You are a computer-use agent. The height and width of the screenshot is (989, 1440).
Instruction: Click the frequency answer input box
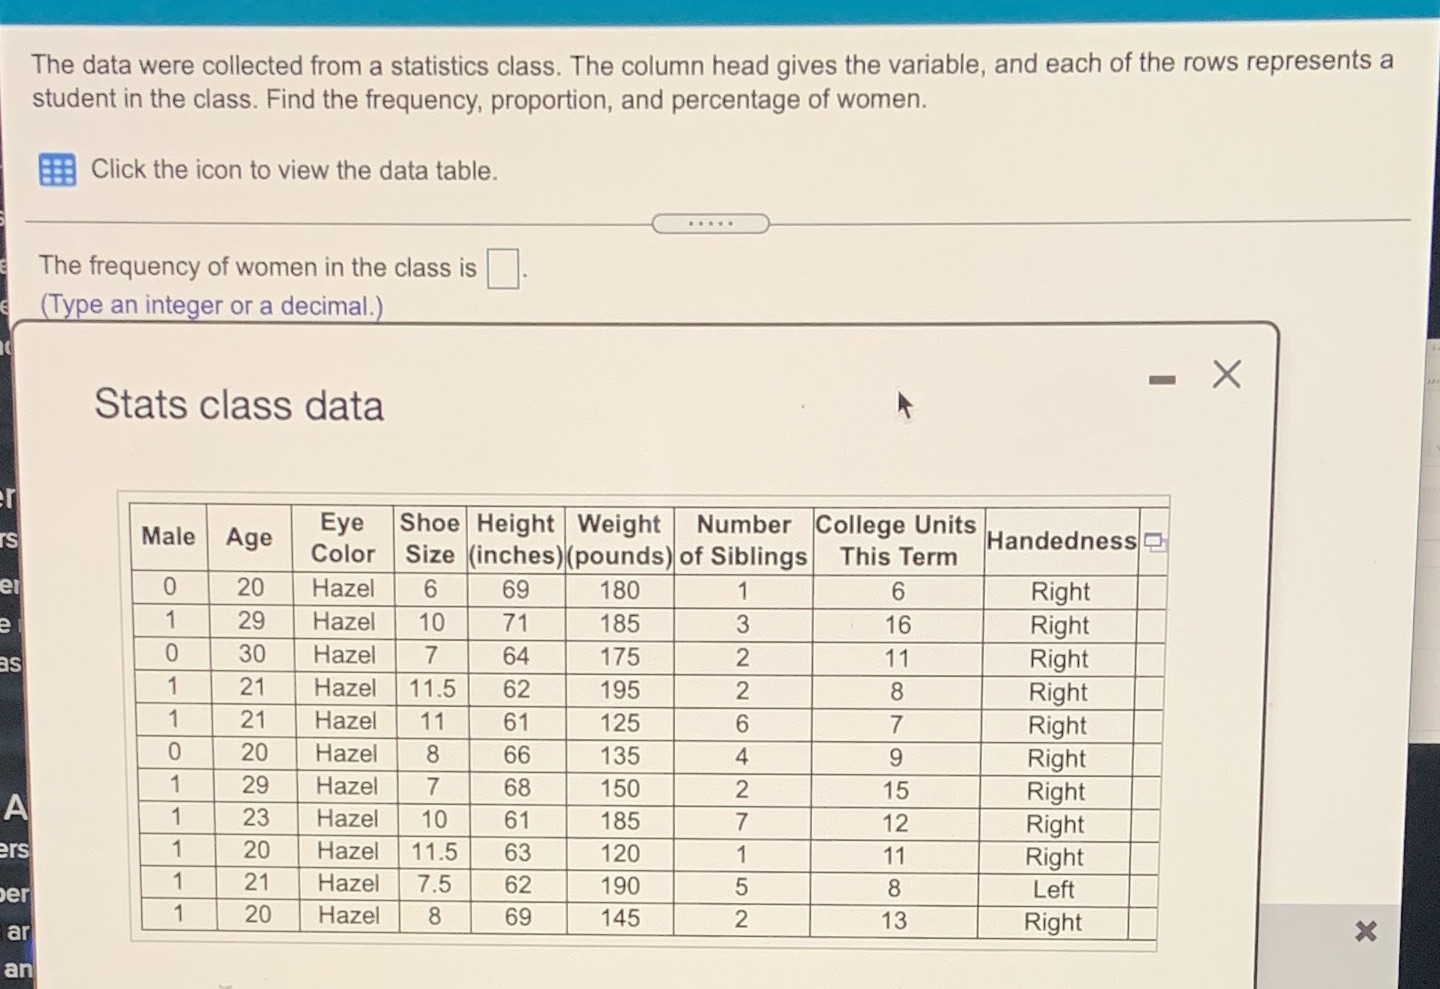(501, 268)
